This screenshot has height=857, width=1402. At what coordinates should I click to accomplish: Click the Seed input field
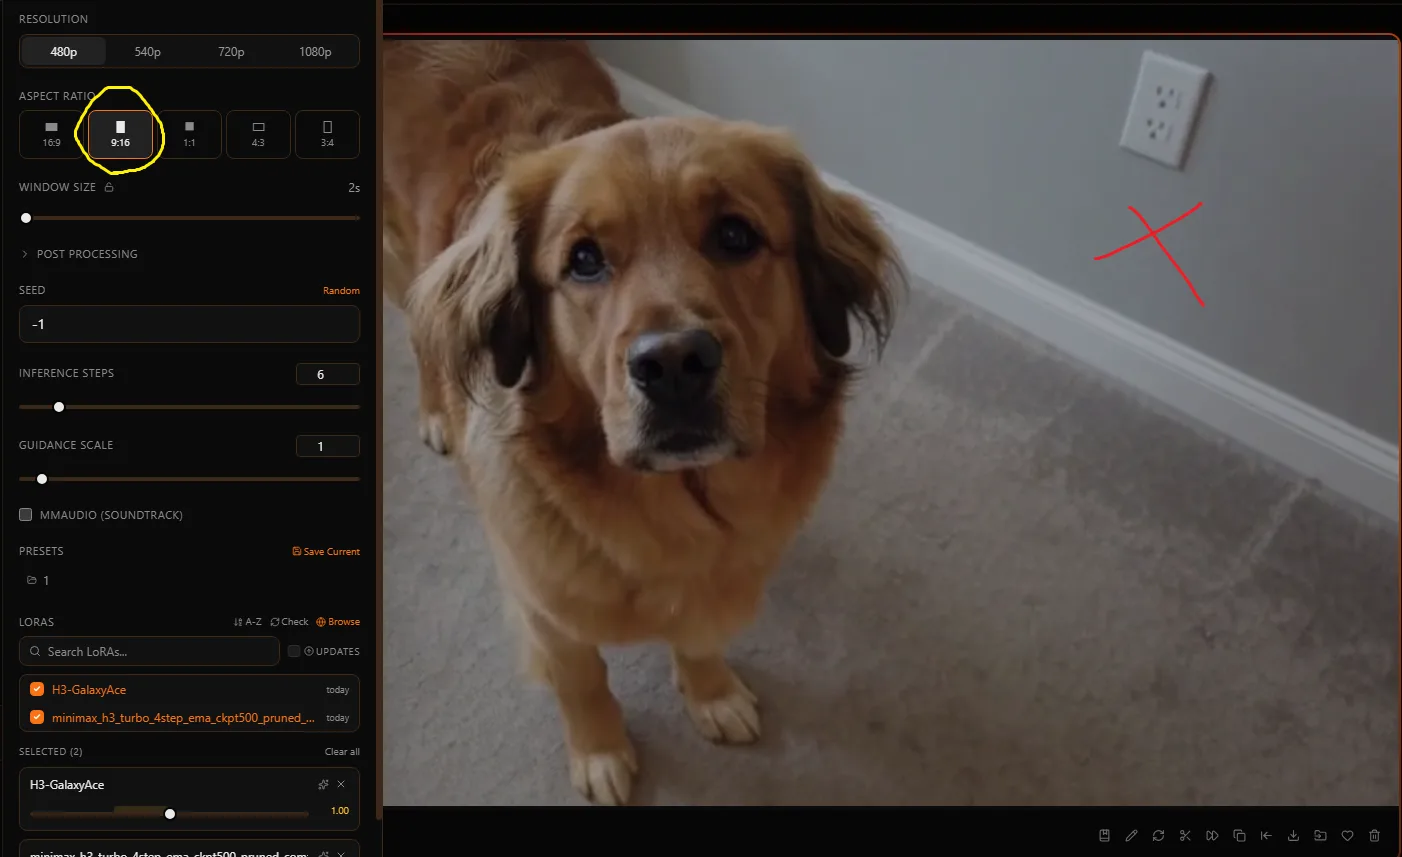click(189, 324)
